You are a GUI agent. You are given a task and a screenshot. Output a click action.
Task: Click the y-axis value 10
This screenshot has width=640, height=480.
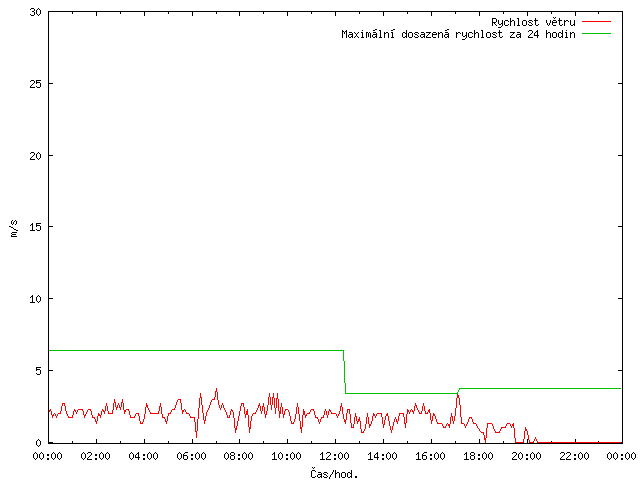click(36, 299)
